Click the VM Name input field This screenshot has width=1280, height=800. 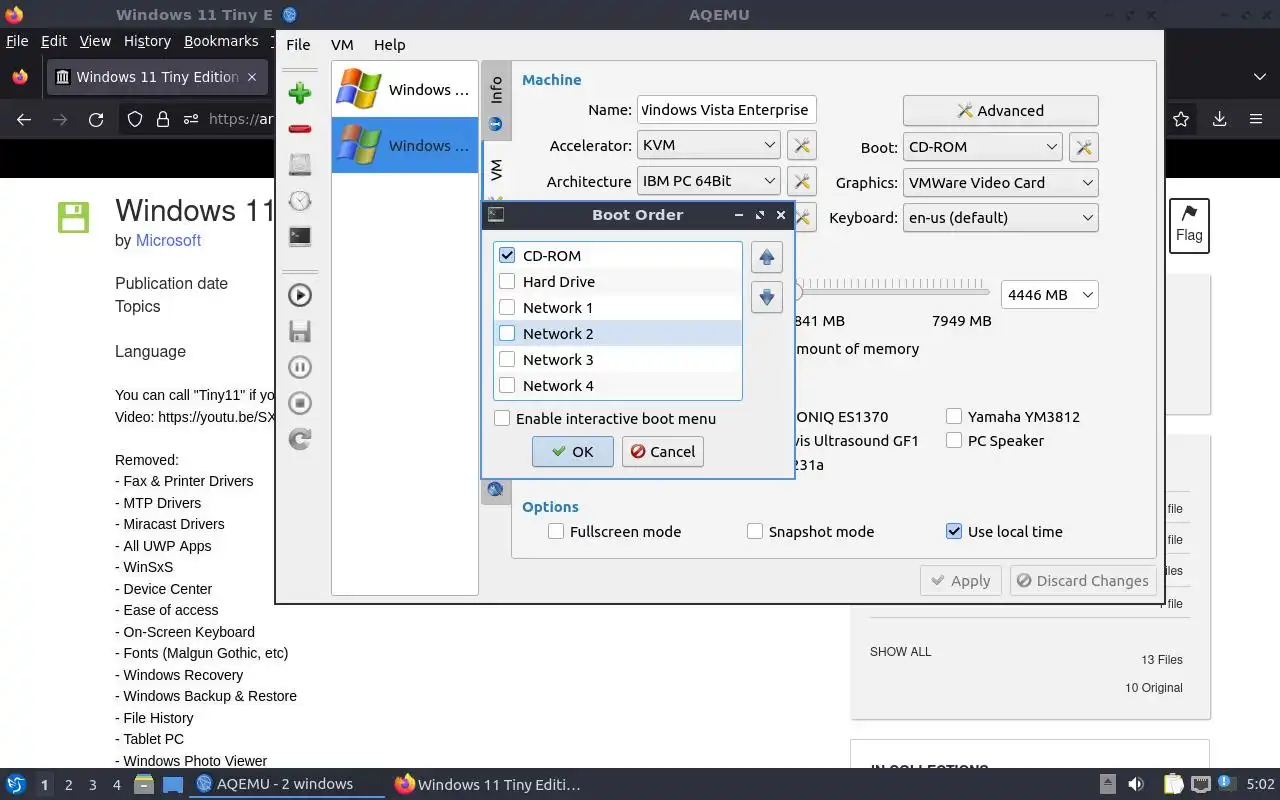click(x=726, y=110)
